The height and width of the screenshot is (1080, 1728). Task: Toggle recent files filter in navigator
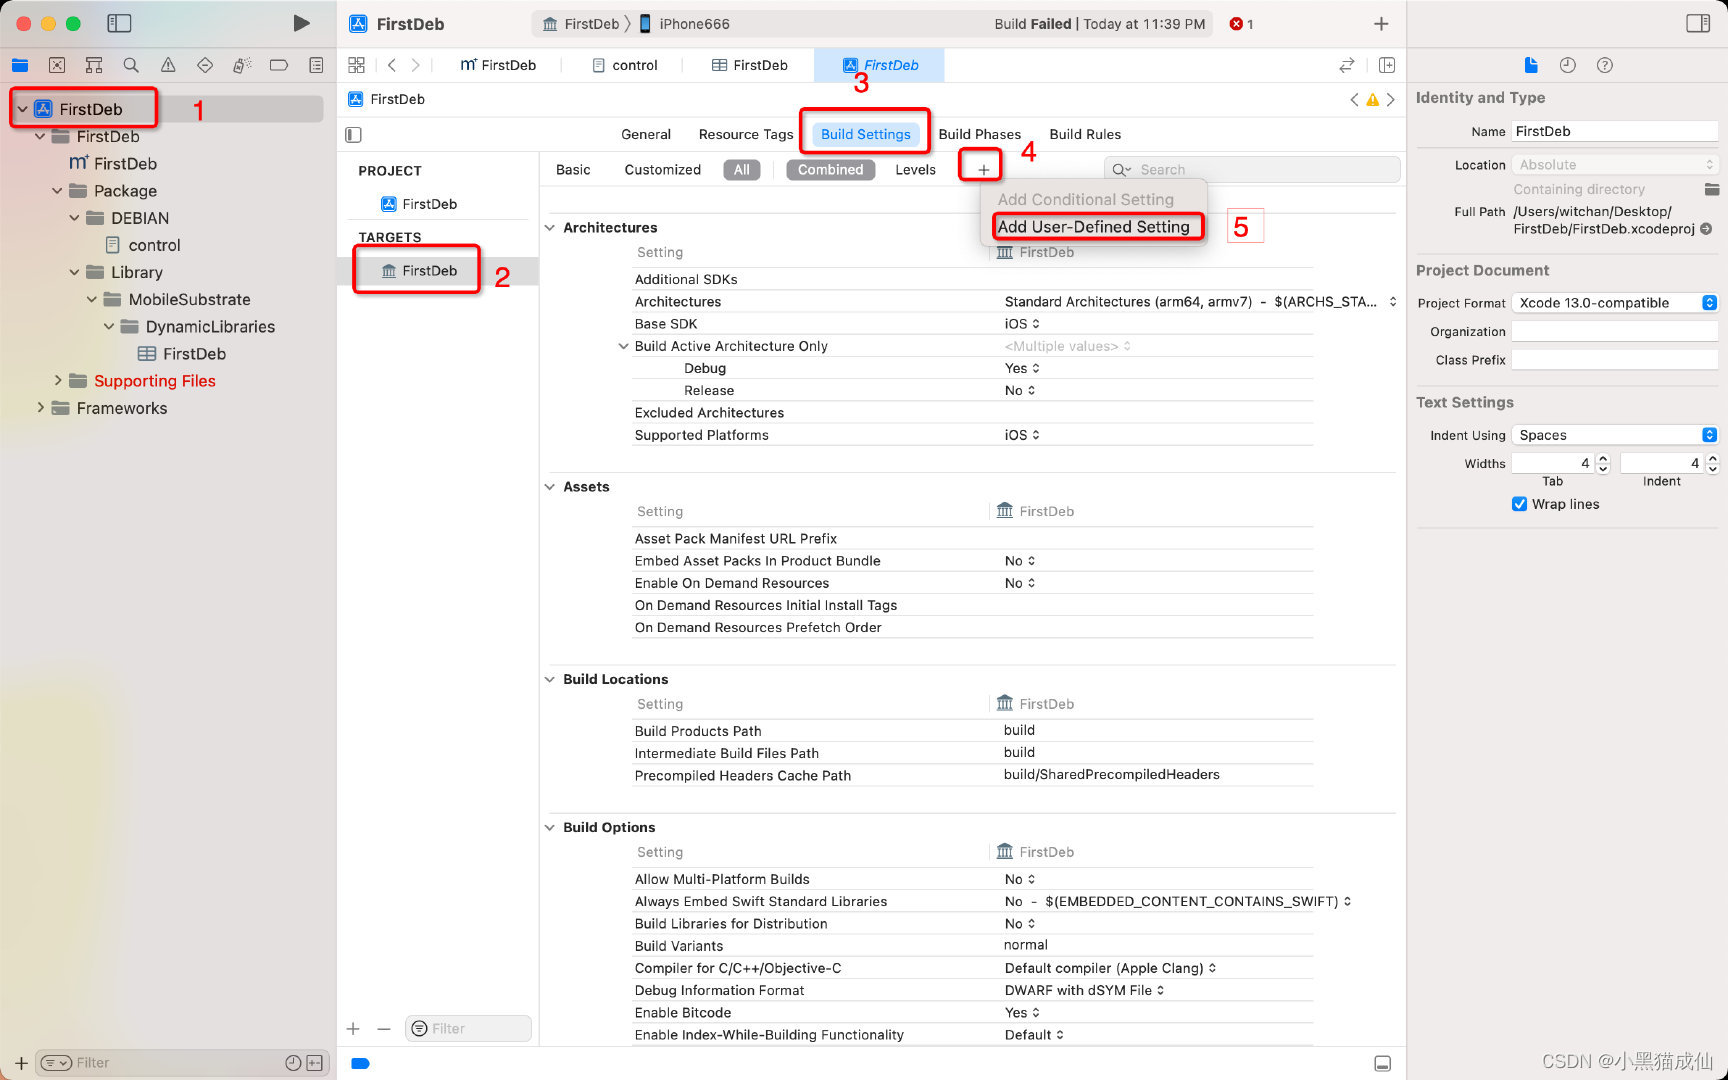click(x=293, y=1063)
